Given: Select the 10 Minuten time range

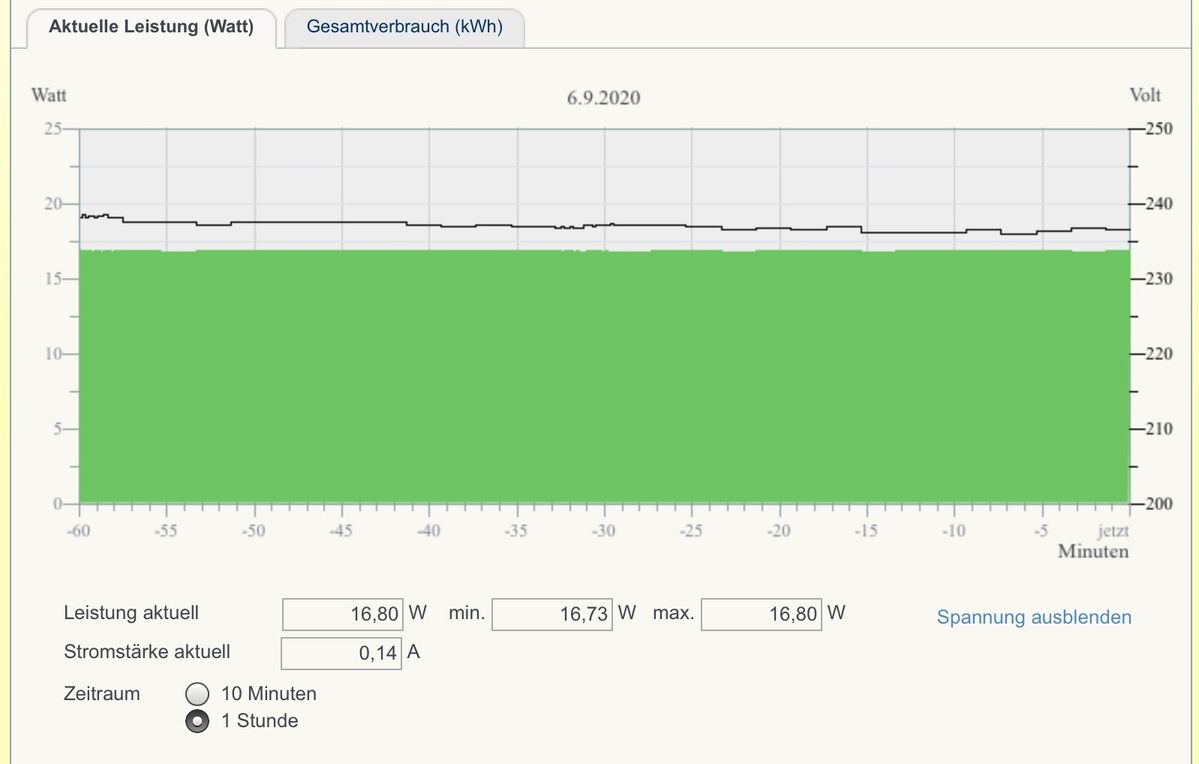Looking at the screenshot, I should pyautogui.click(x=198, y=694).
